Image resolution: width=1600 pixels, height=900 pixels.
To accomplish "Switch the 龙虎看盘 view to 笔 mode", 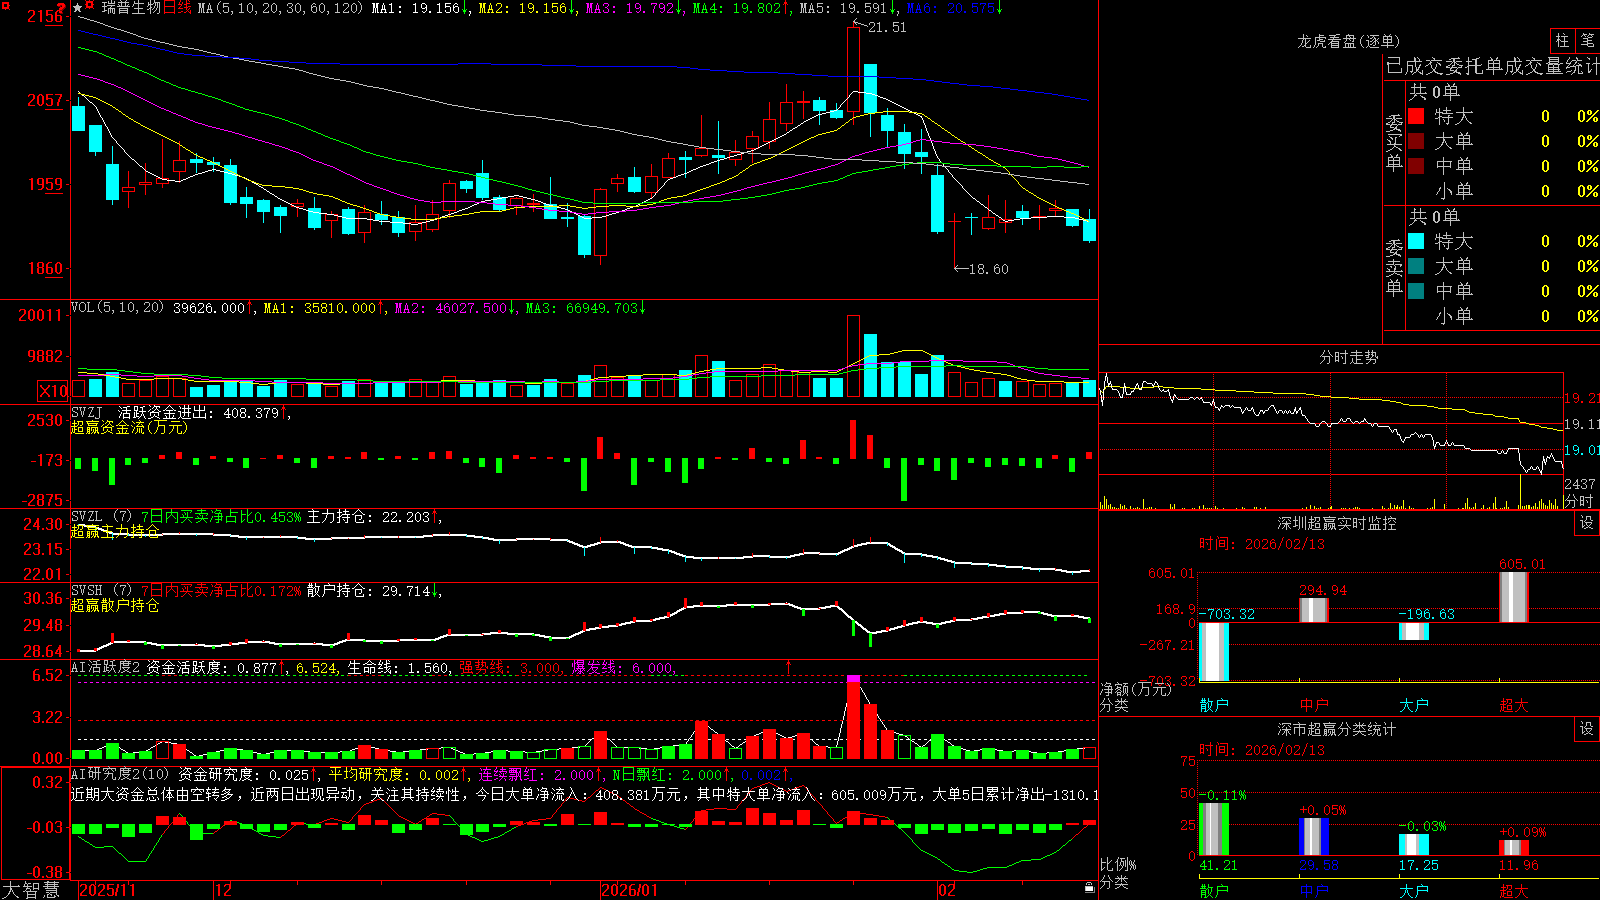I will (1587, 40).
